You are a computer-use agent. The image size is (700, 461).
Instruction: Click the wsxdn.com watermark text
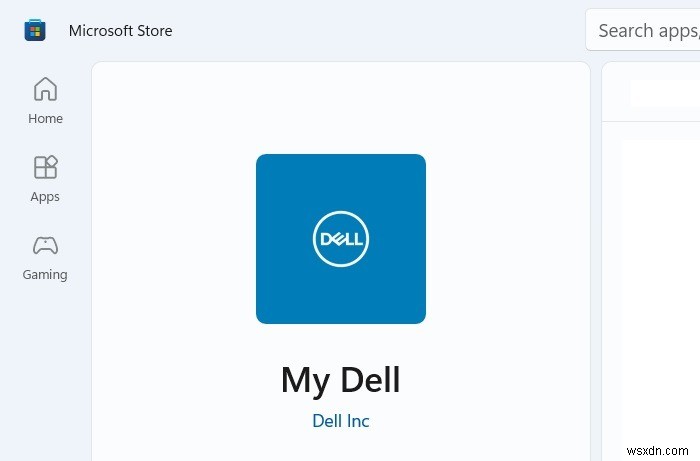pyautogui.click(x=658, y=451)
